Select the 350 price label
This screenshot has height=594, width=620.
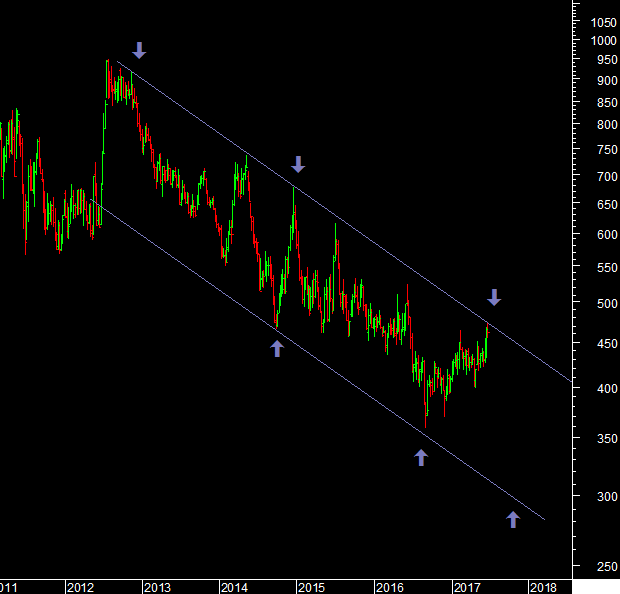(x=607, y=439)
